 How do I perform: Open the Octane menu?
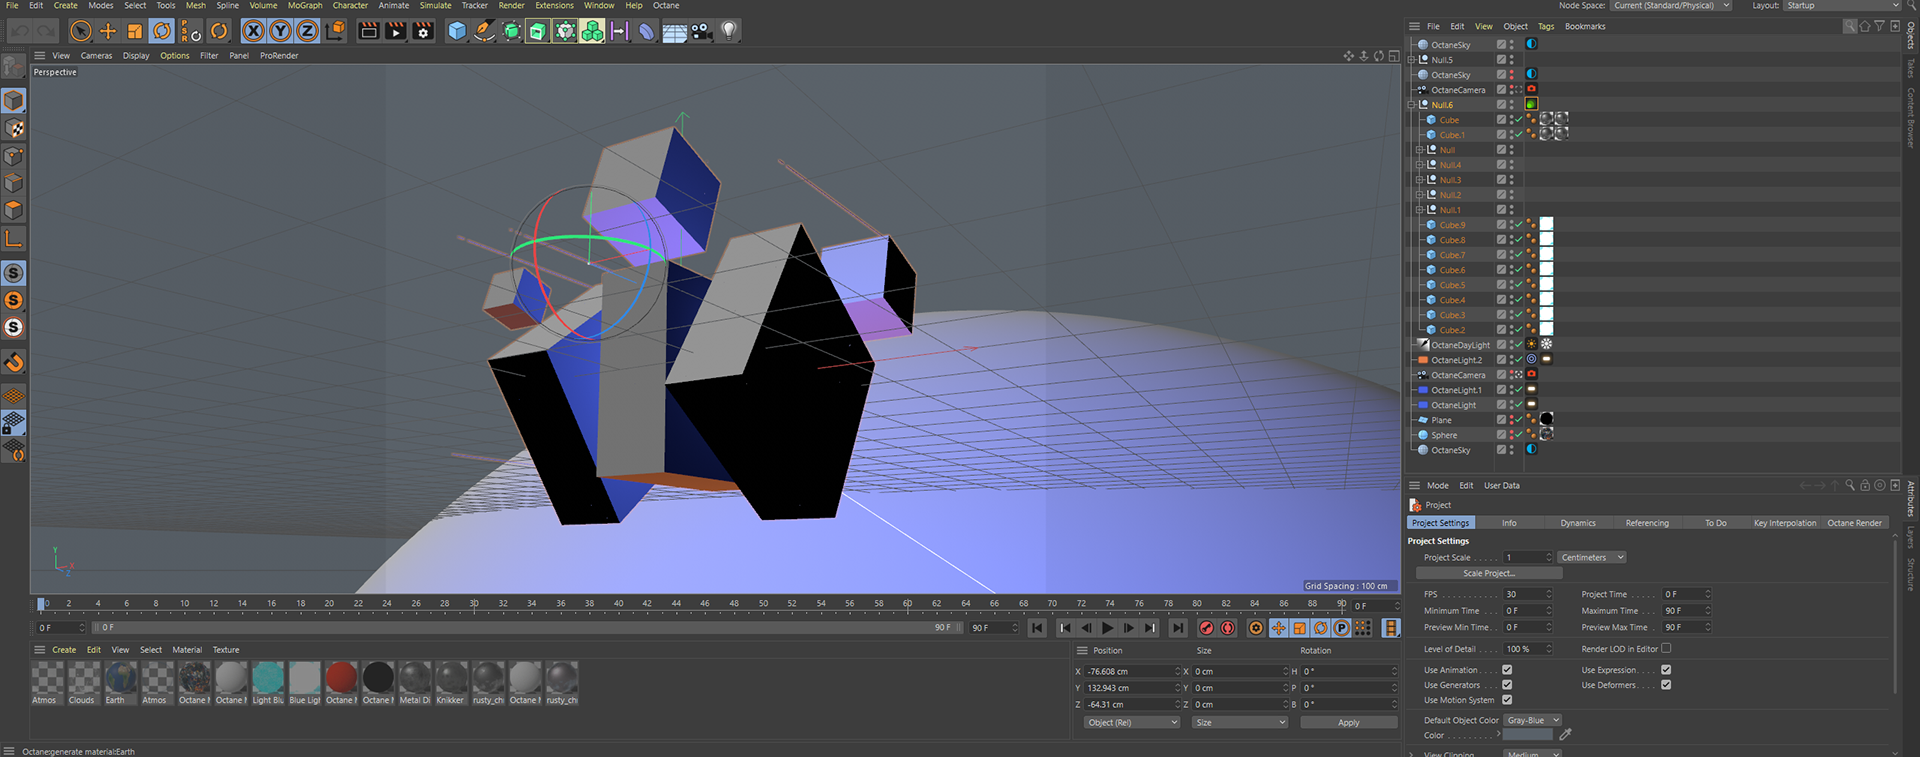click(x=666, y=6)
